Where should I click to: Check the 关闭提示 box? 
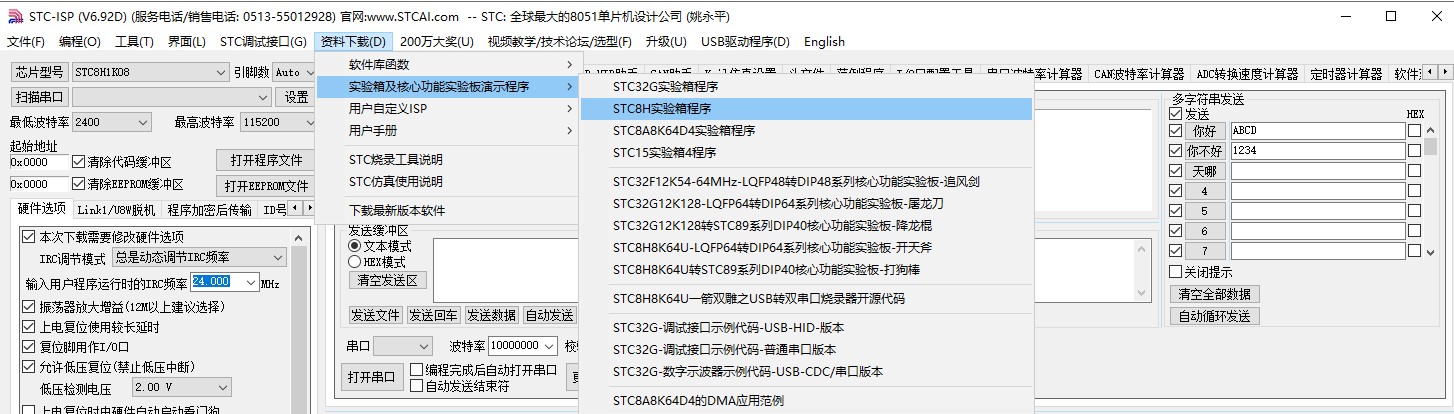1175,271
